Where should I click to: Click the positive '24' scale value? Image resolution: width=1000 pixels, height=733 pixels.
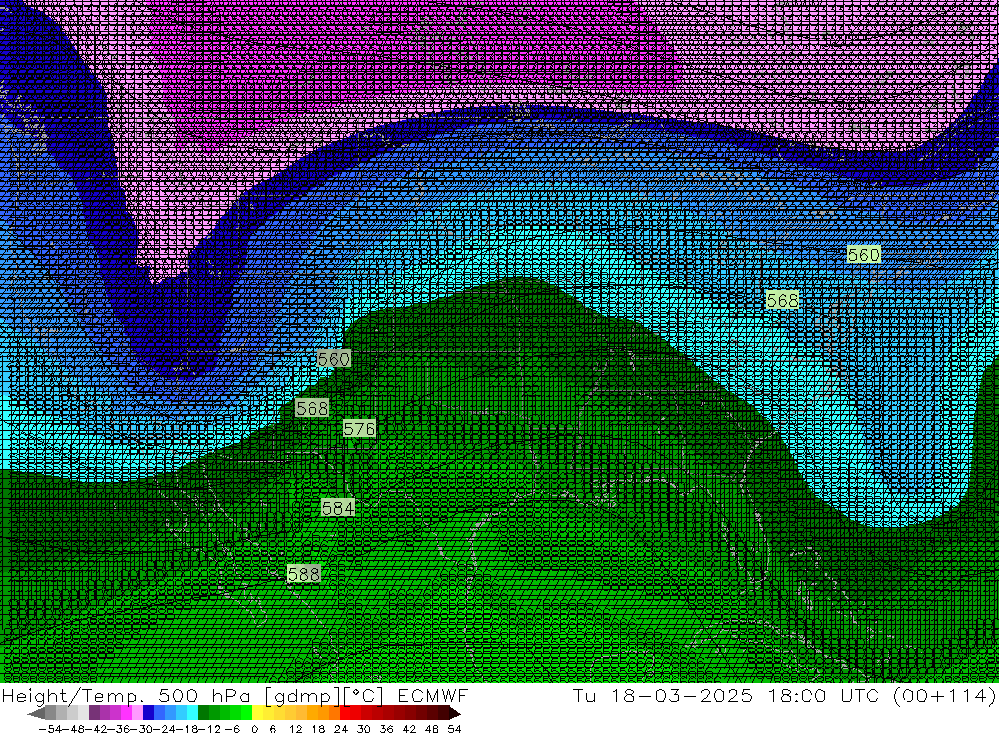[341, 729]
